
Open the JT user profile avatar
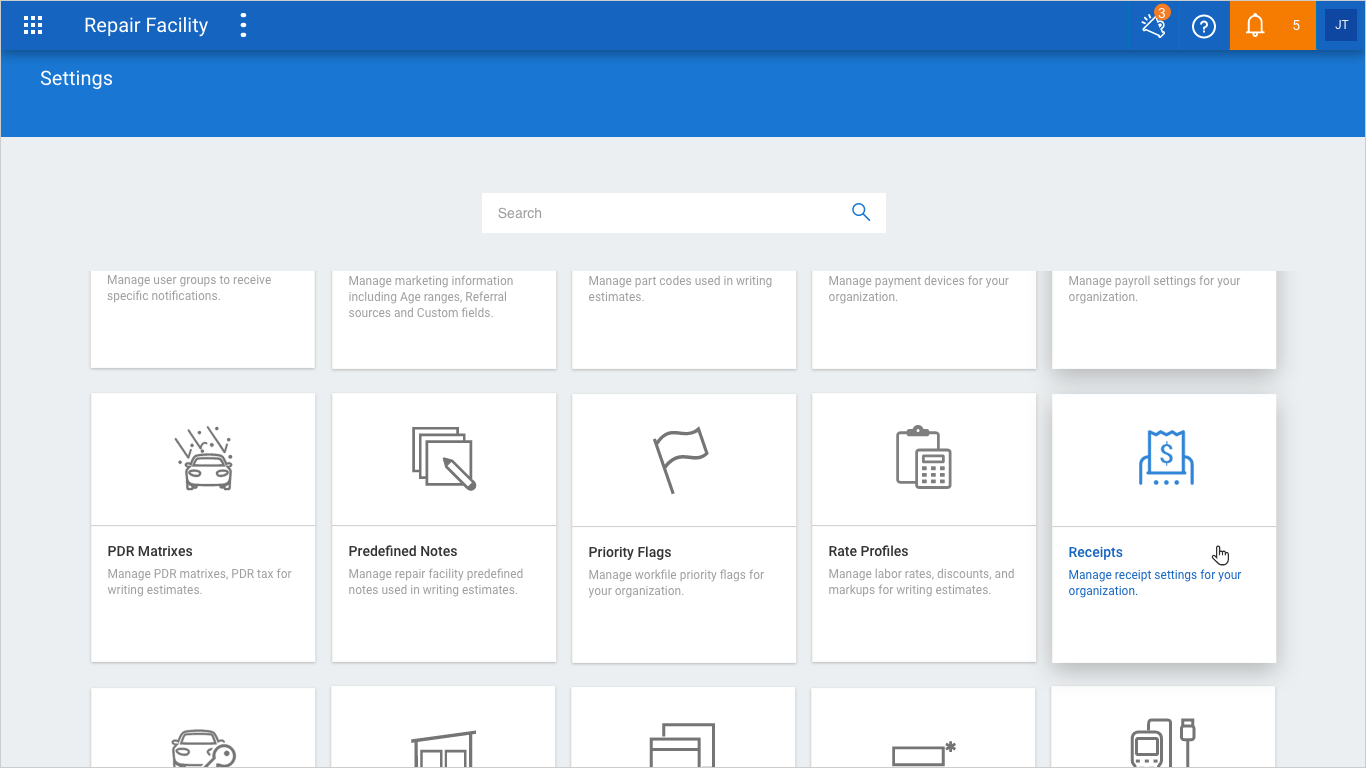(x=1341, y=26)
